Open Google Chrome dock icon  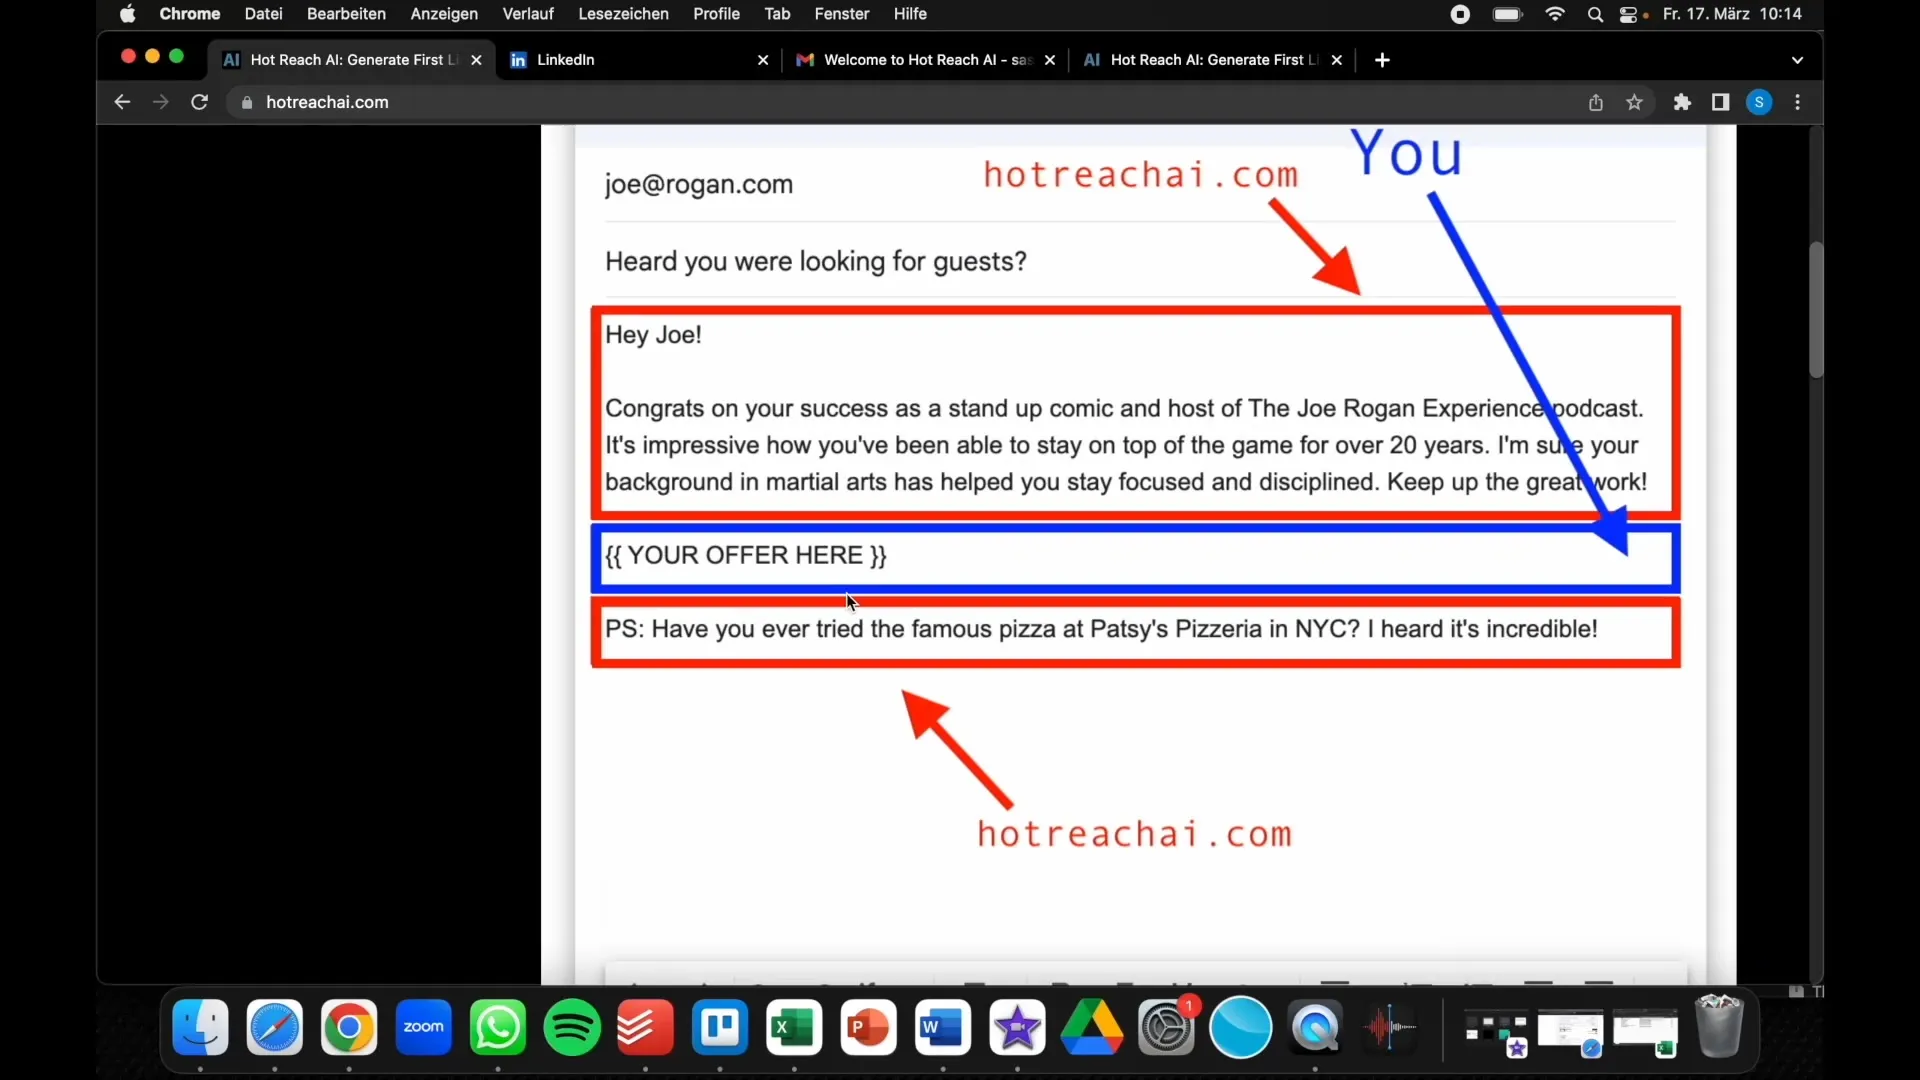coord(349,1027)
